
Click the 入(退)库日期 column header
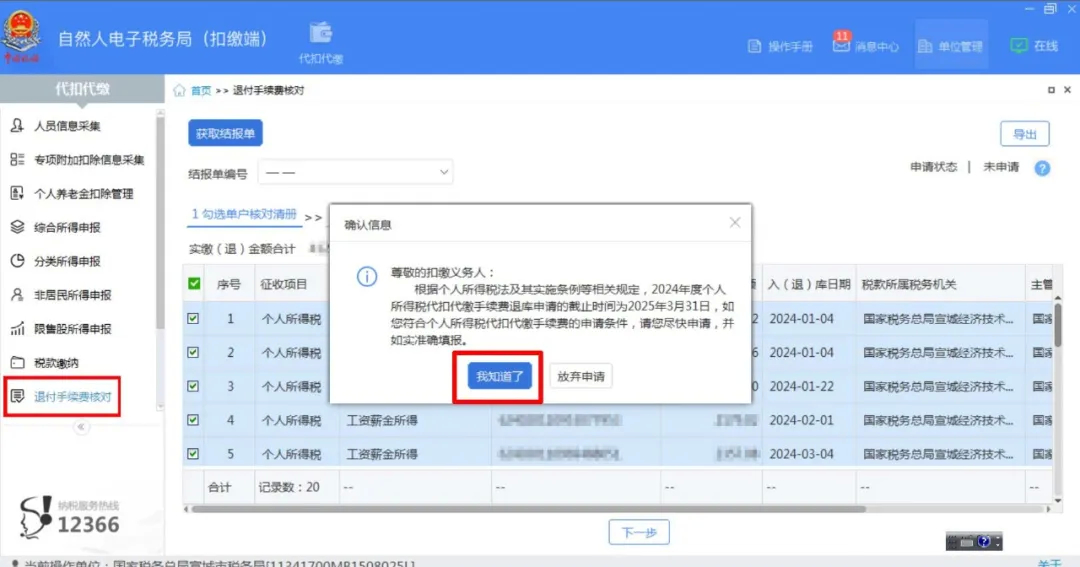pyautogui.click(x=809, y=284)
